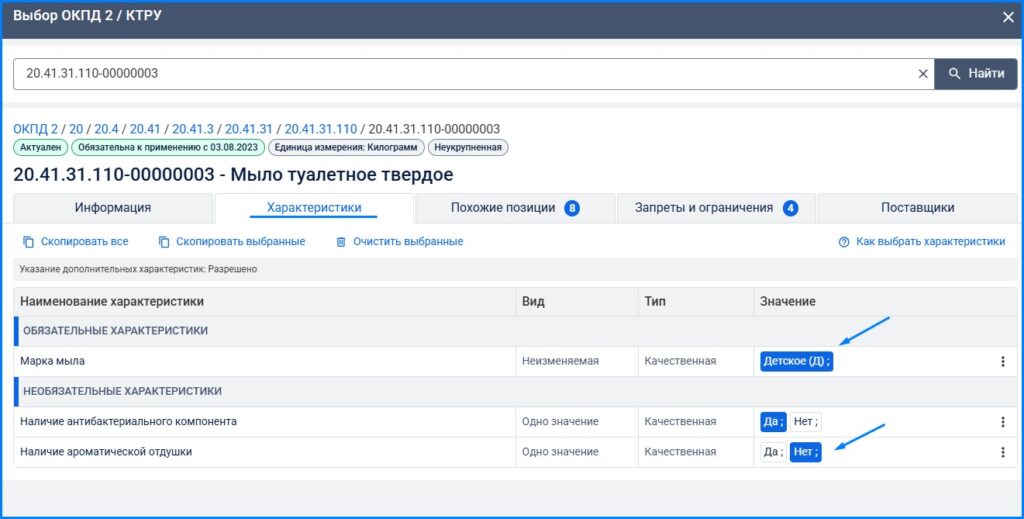Go to breadcrumb level 20
This screenshot has height=519, width=1024.
76,129
